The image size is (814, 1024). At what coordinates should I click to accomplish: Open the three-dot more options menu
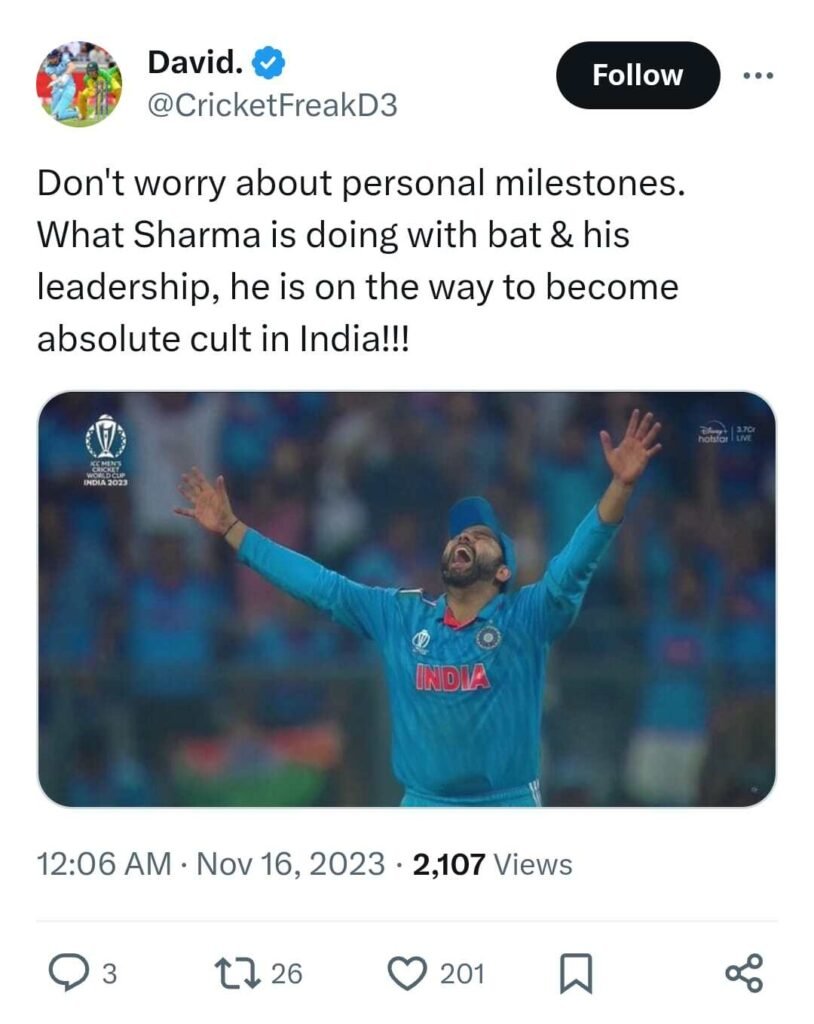[x=759, y=75]
